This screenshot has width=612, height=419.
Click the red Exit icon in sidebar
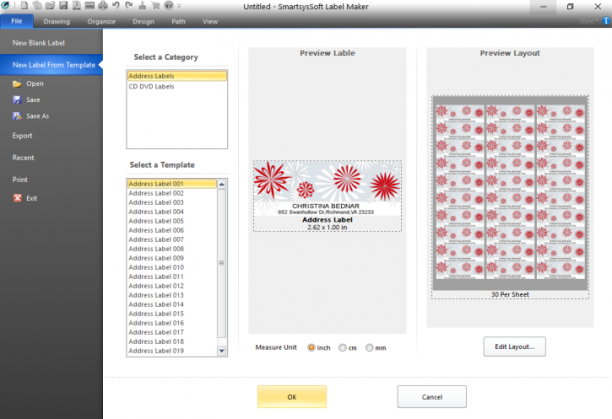[17, 198]
